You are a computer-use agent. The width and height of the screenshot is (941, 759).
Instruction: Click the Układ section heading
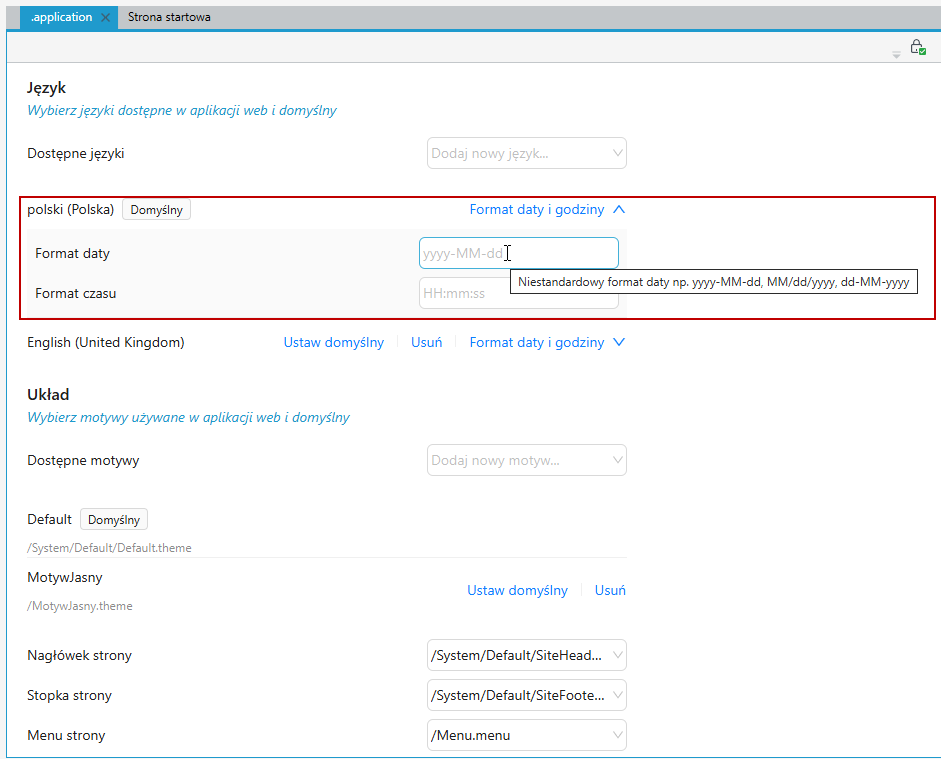48,394
